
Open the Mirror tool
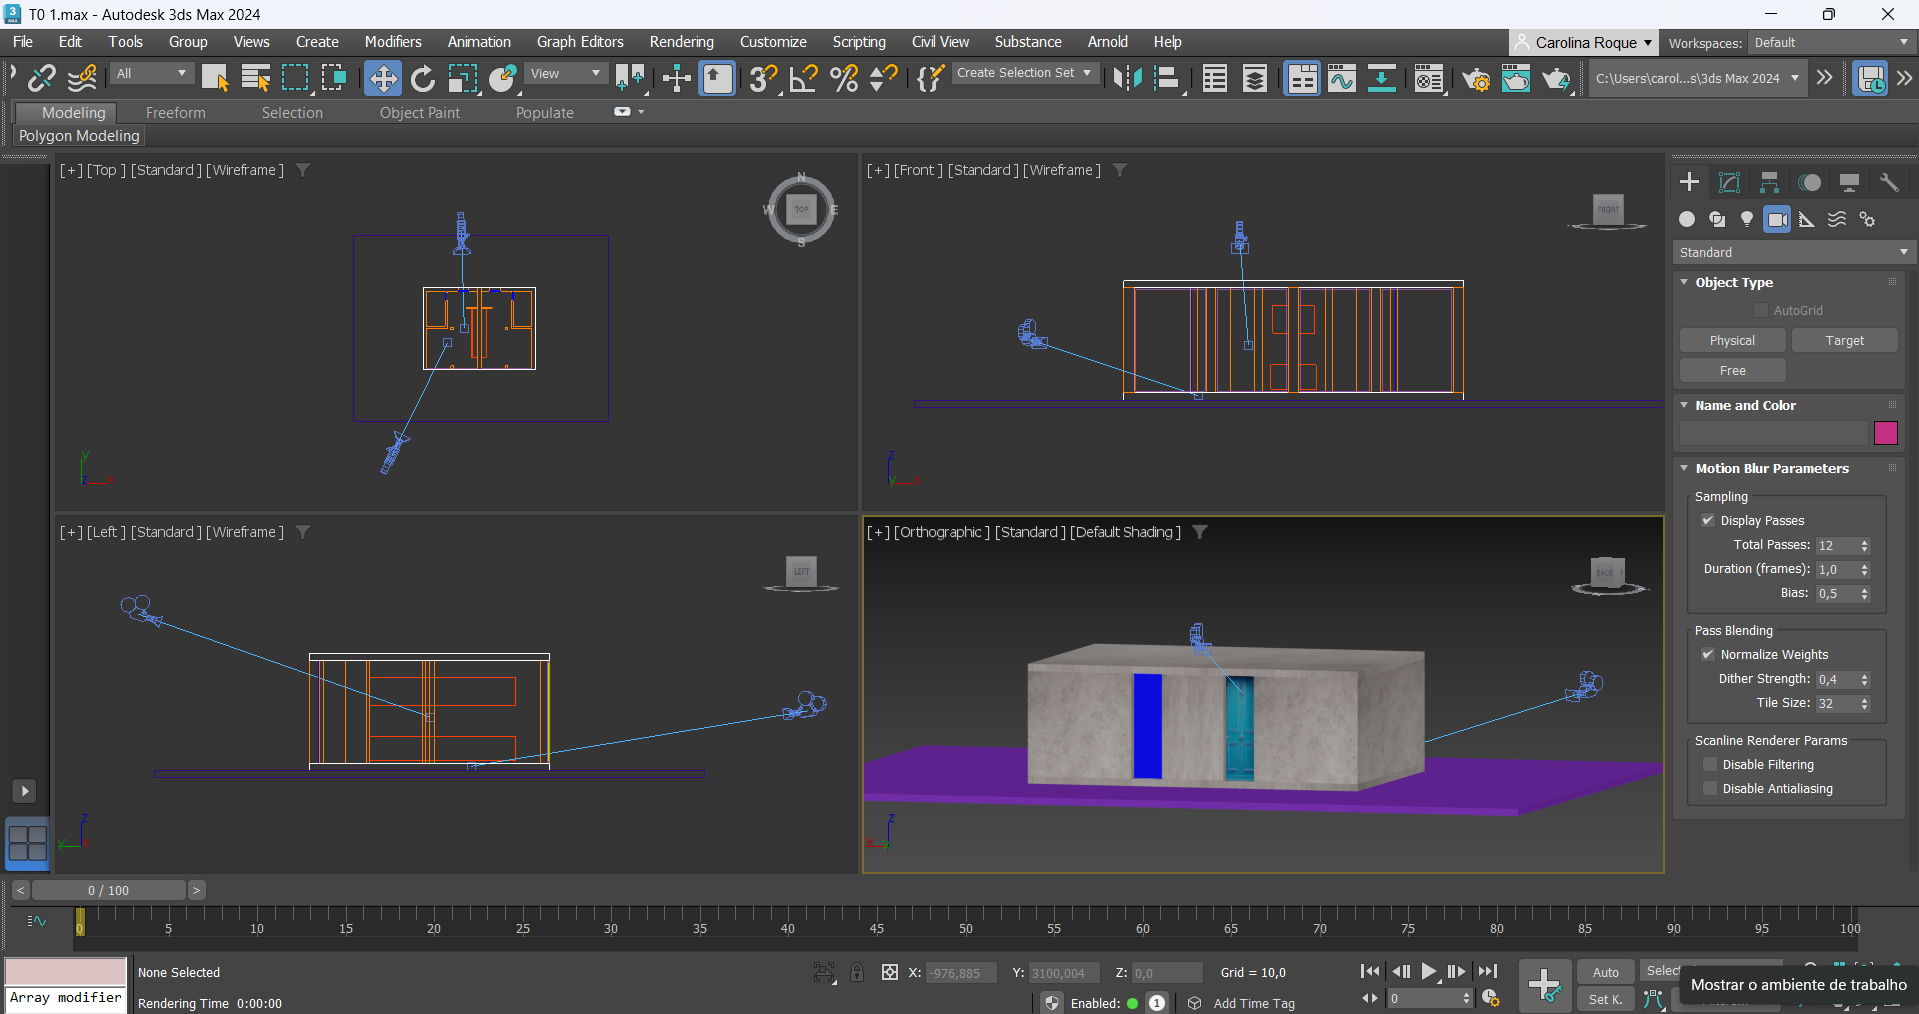(1127, 78)
